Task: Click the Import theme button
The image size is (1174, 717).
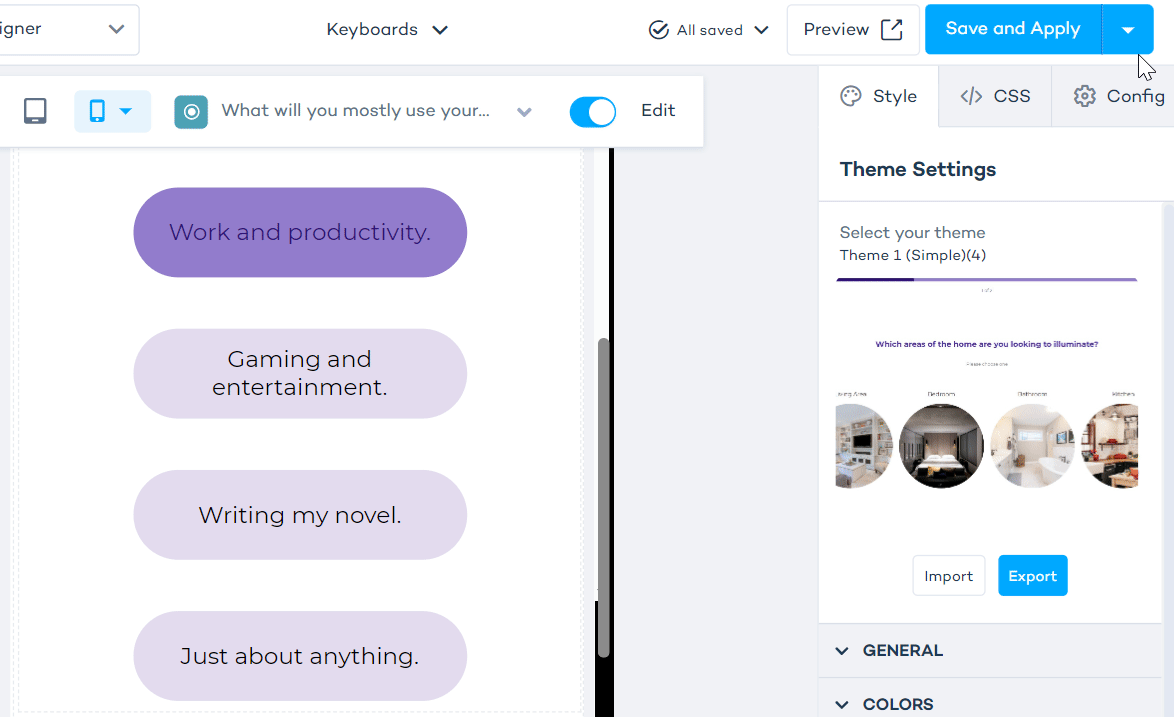Action: [x=948, y=576]
